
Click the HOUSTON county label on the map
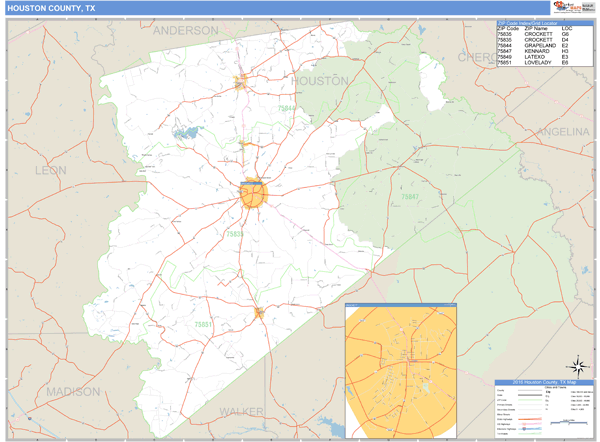click(x=320, y=81)
